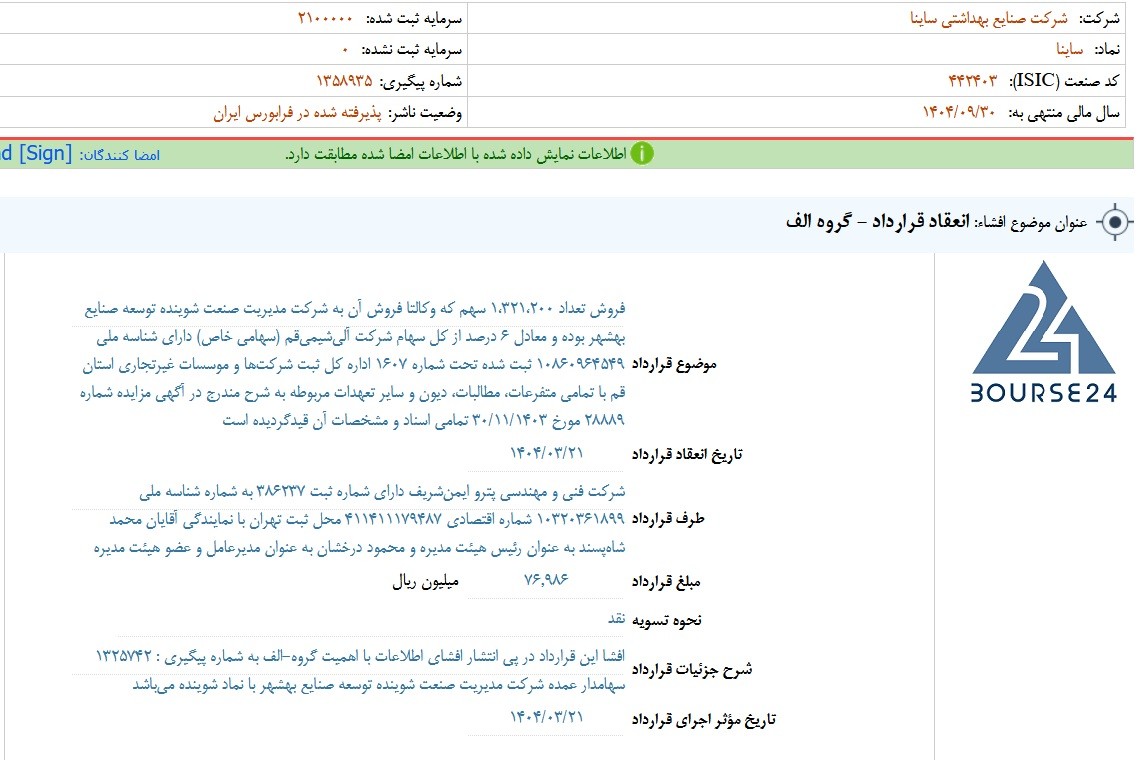Click the target icon beside عنوان موضوع افشاء
The image size is (1143, 760).
[x=1115, y=222]
